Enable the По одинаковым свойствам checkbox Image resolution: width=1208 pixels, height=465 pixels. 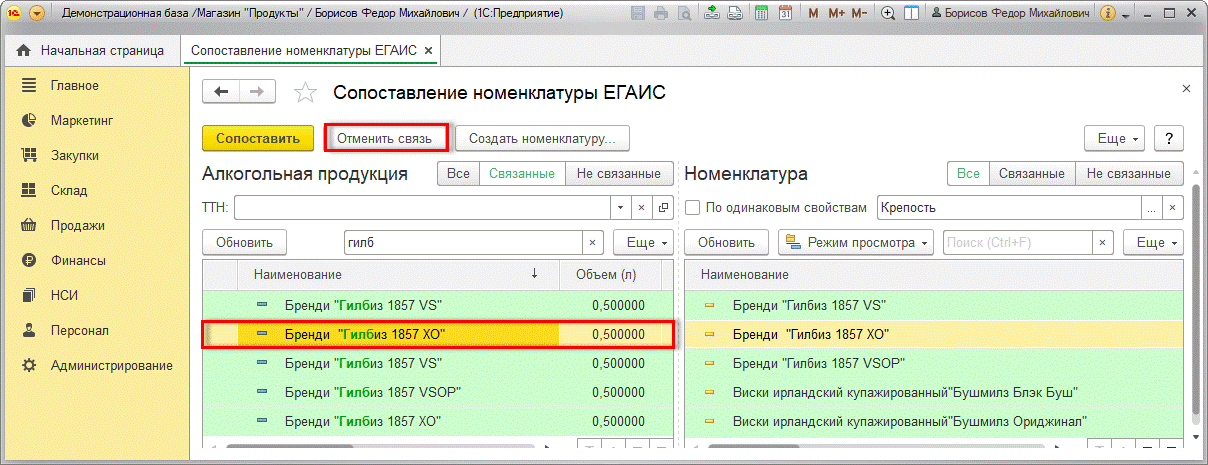(692, 208)
